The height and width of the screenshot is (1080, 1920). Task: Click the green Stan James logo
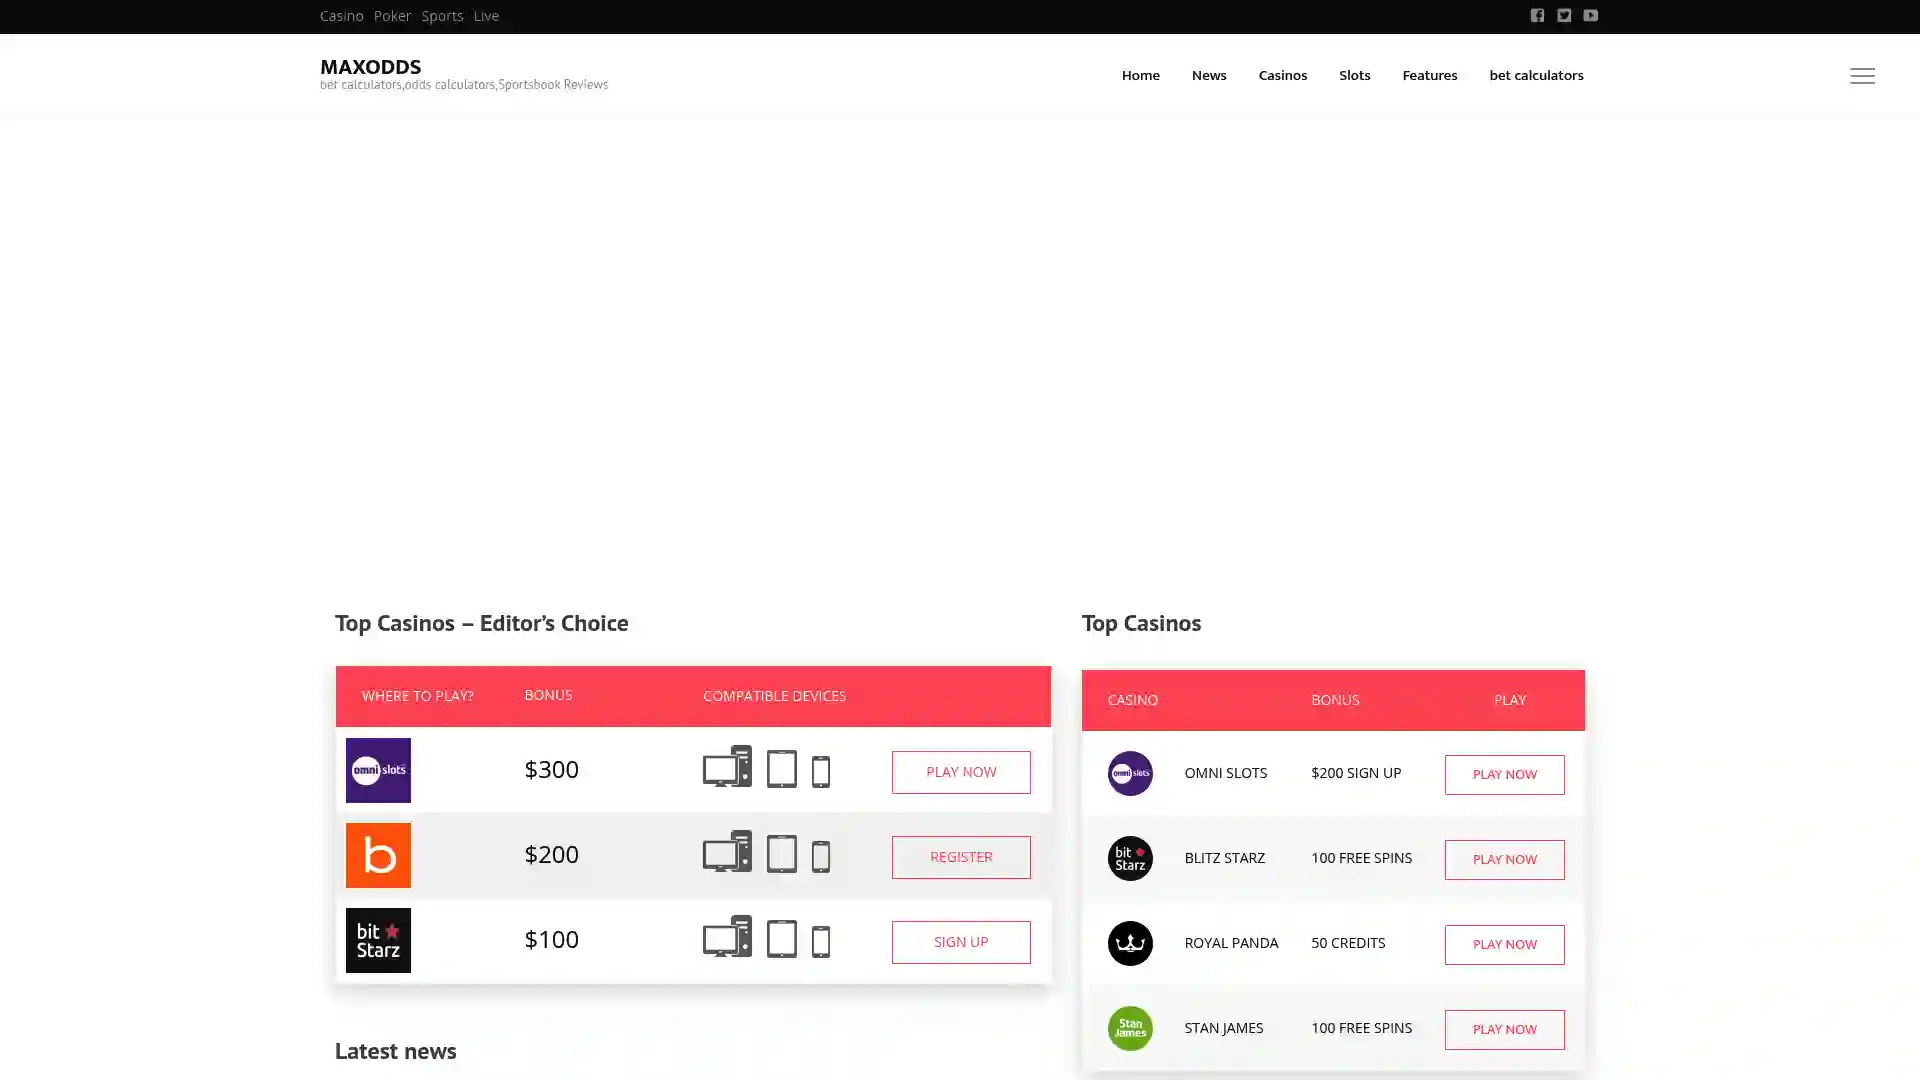tap(1130, 1028)
